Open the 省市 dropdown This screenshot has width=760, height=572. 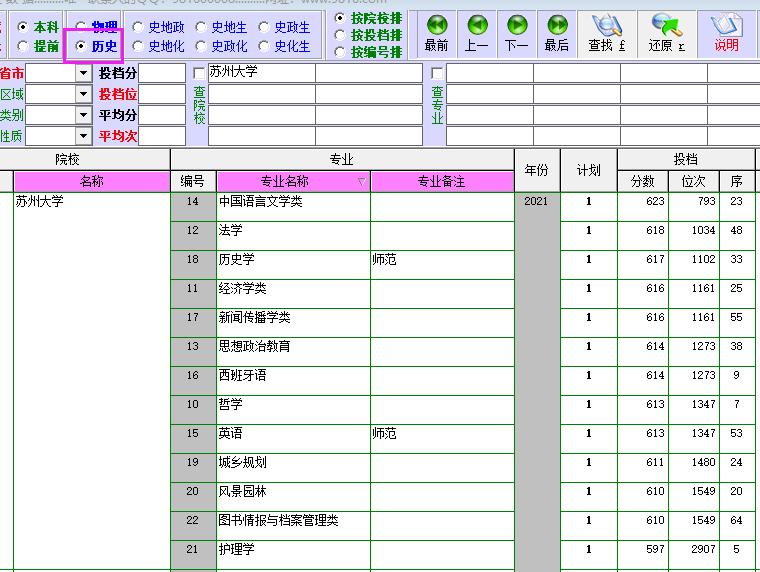83,74
